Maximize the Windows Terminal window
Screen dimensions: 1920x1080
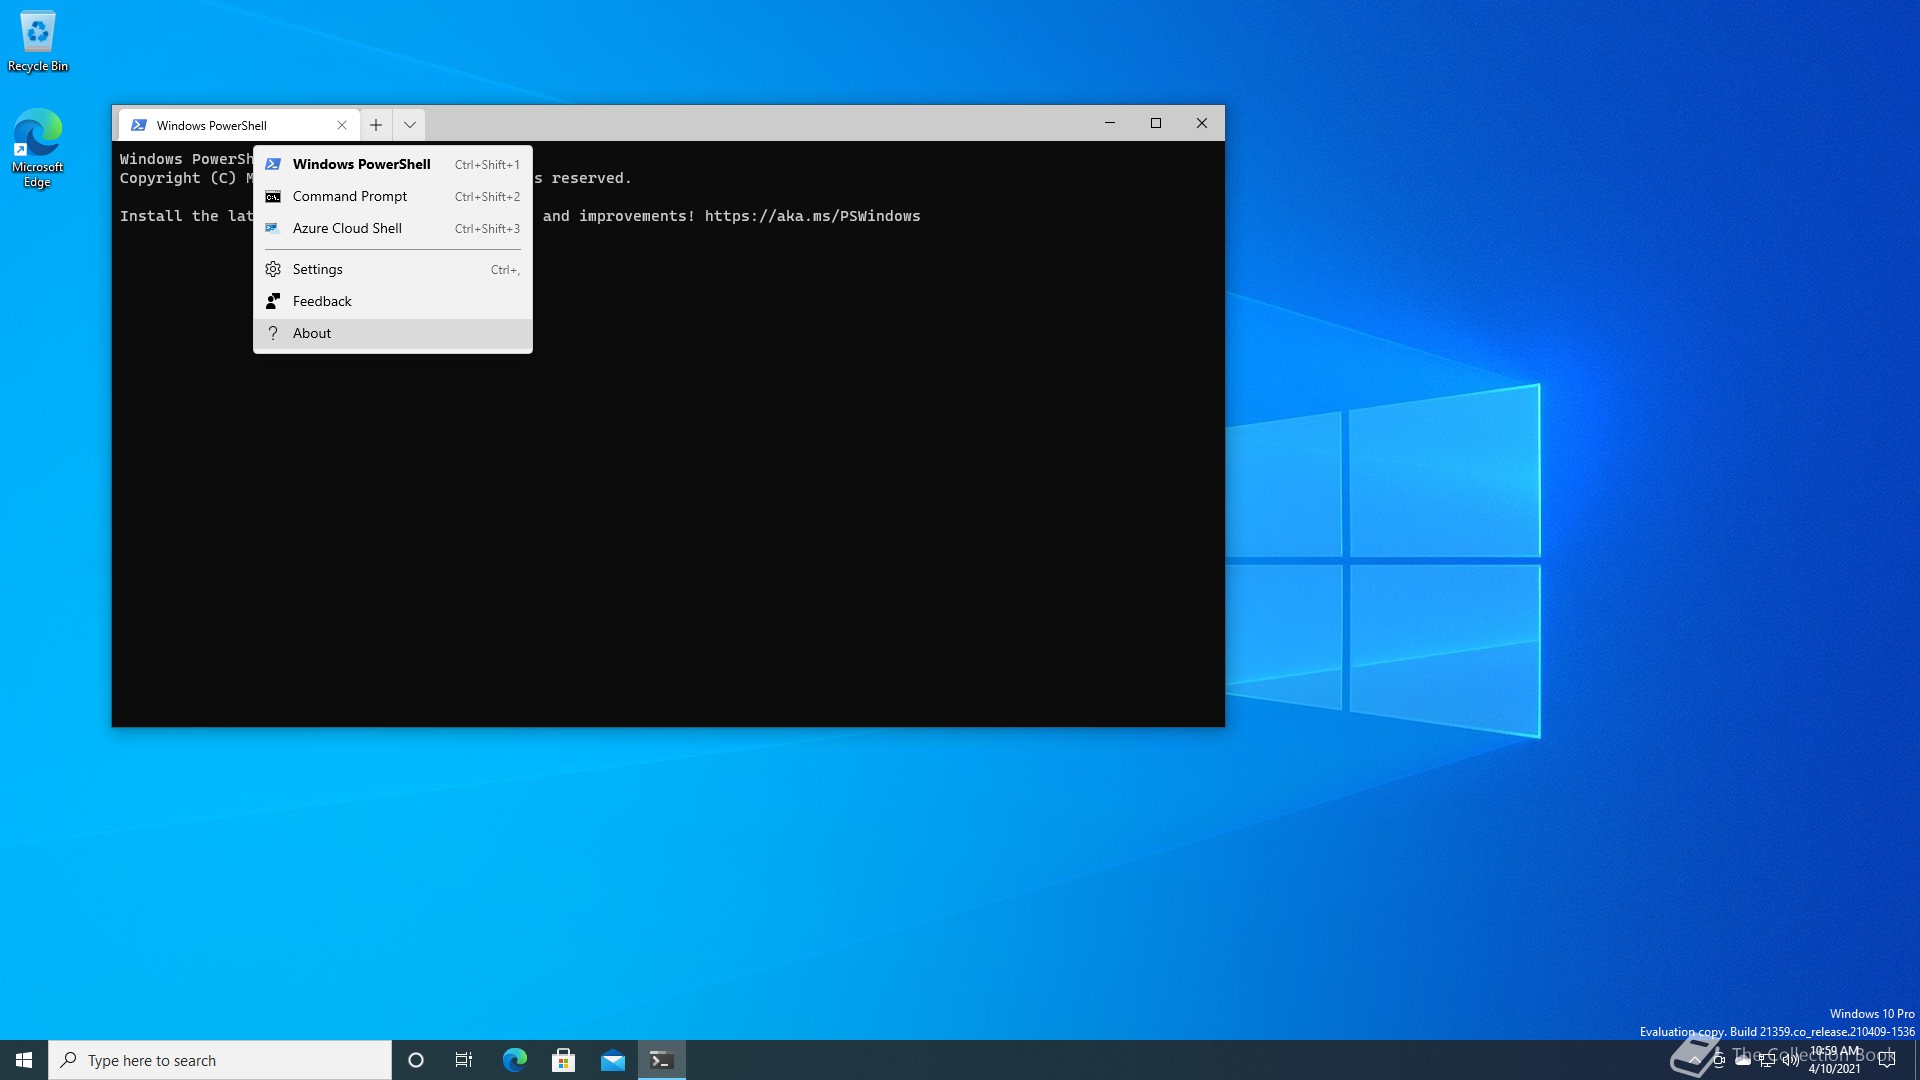(x=1156, y=123)
